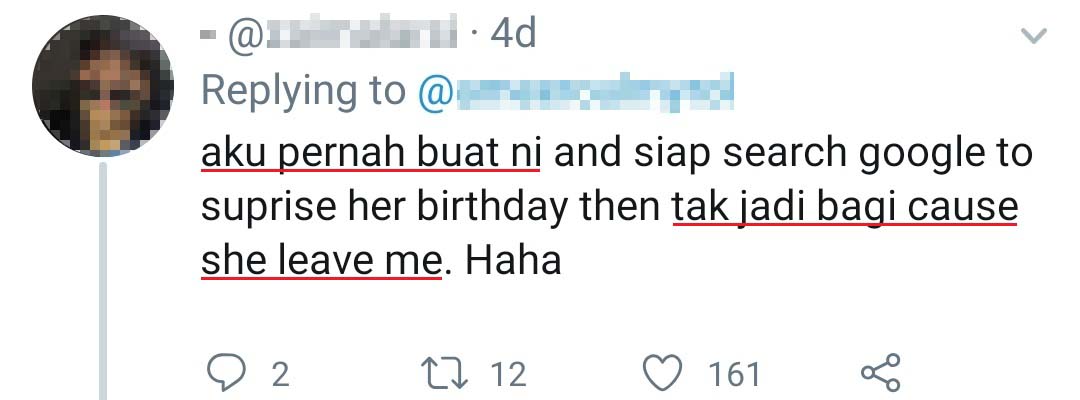The width and height of the screenshot is (1080, 400).
Task: Click the like count "161"
Action: 734,374
